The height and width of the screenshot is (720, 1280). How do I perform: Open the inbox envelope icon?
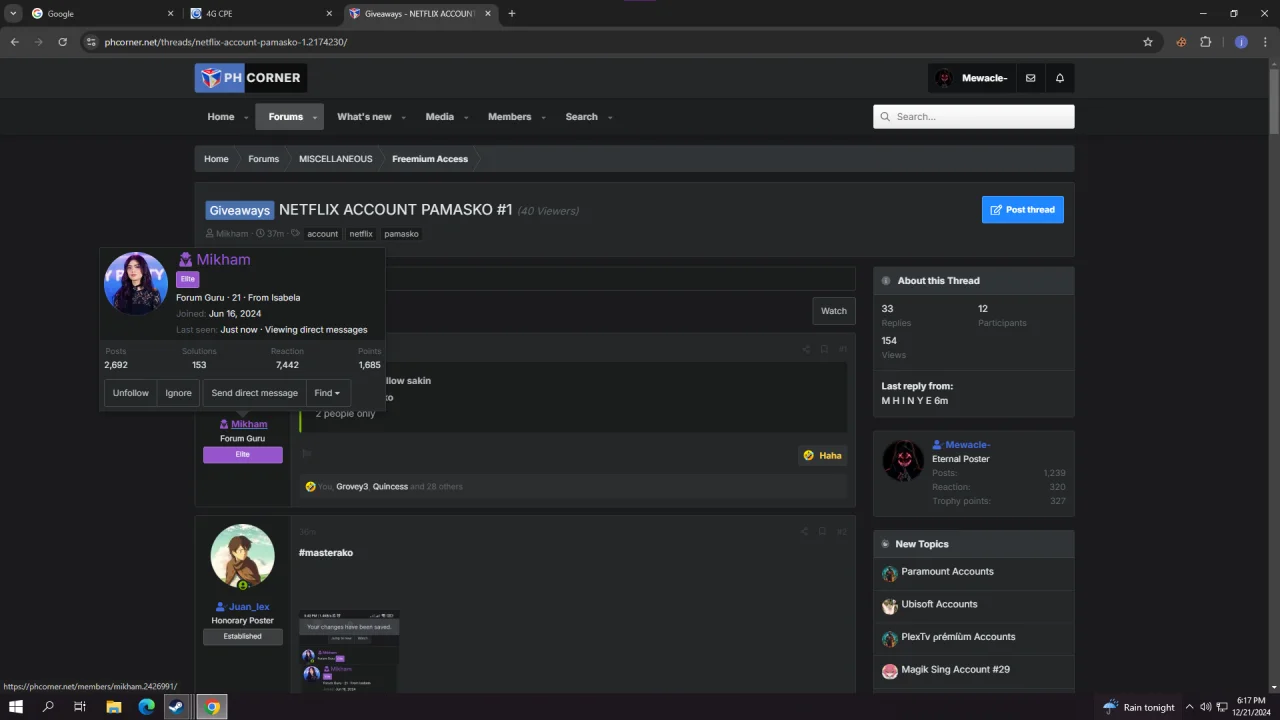[x=1030, y=78]
